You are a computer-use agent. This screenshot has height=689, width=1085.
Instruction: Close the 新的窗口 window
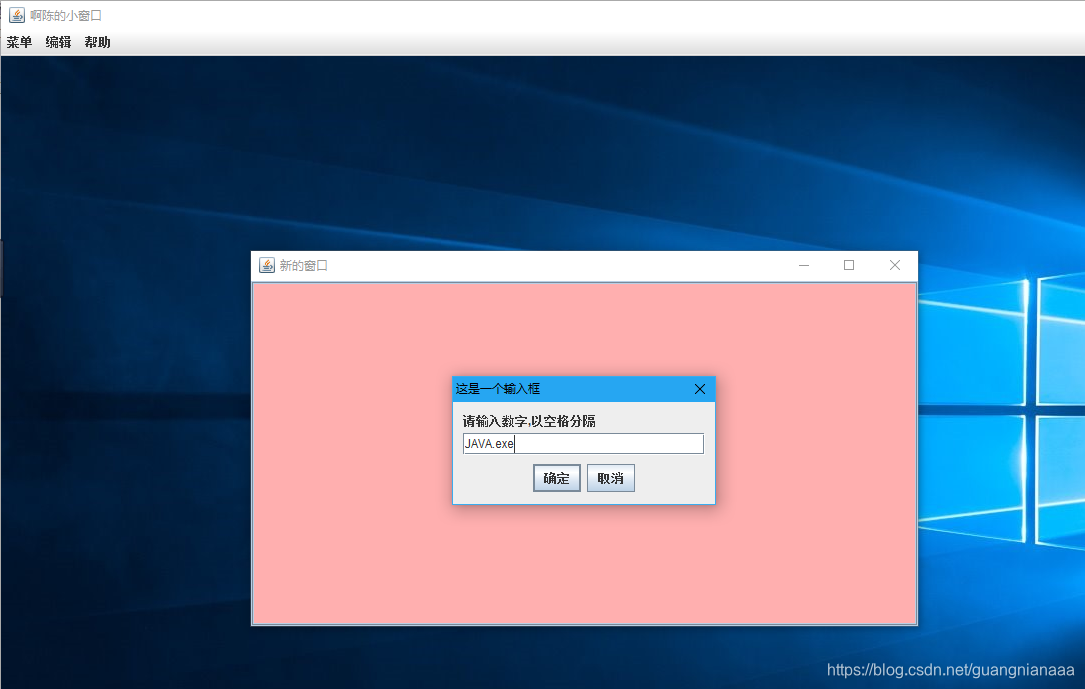(895, 265)
